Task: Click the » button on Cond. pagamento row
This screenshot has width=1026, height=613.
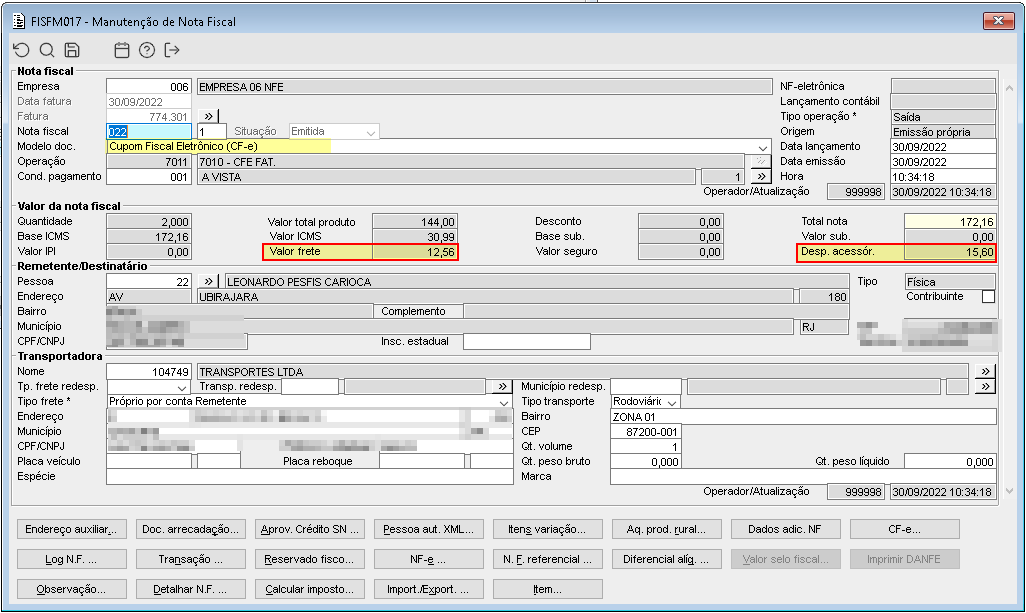Action: (760, 177)
